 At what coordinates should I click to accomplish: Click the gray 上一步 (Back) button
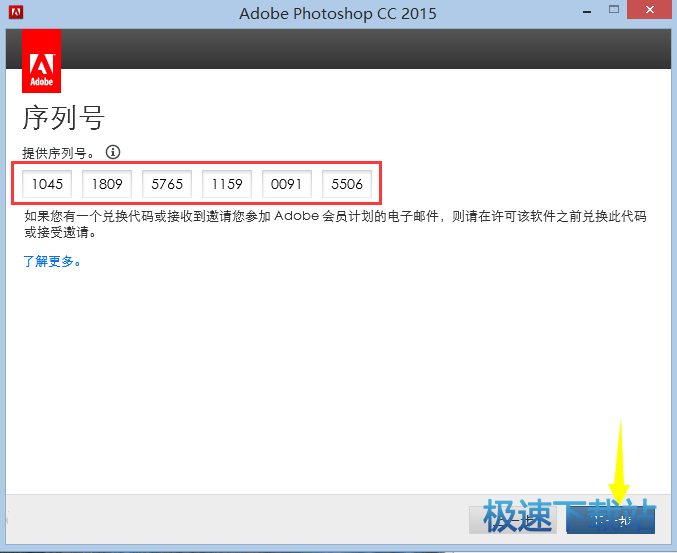(x=512, y=520)
